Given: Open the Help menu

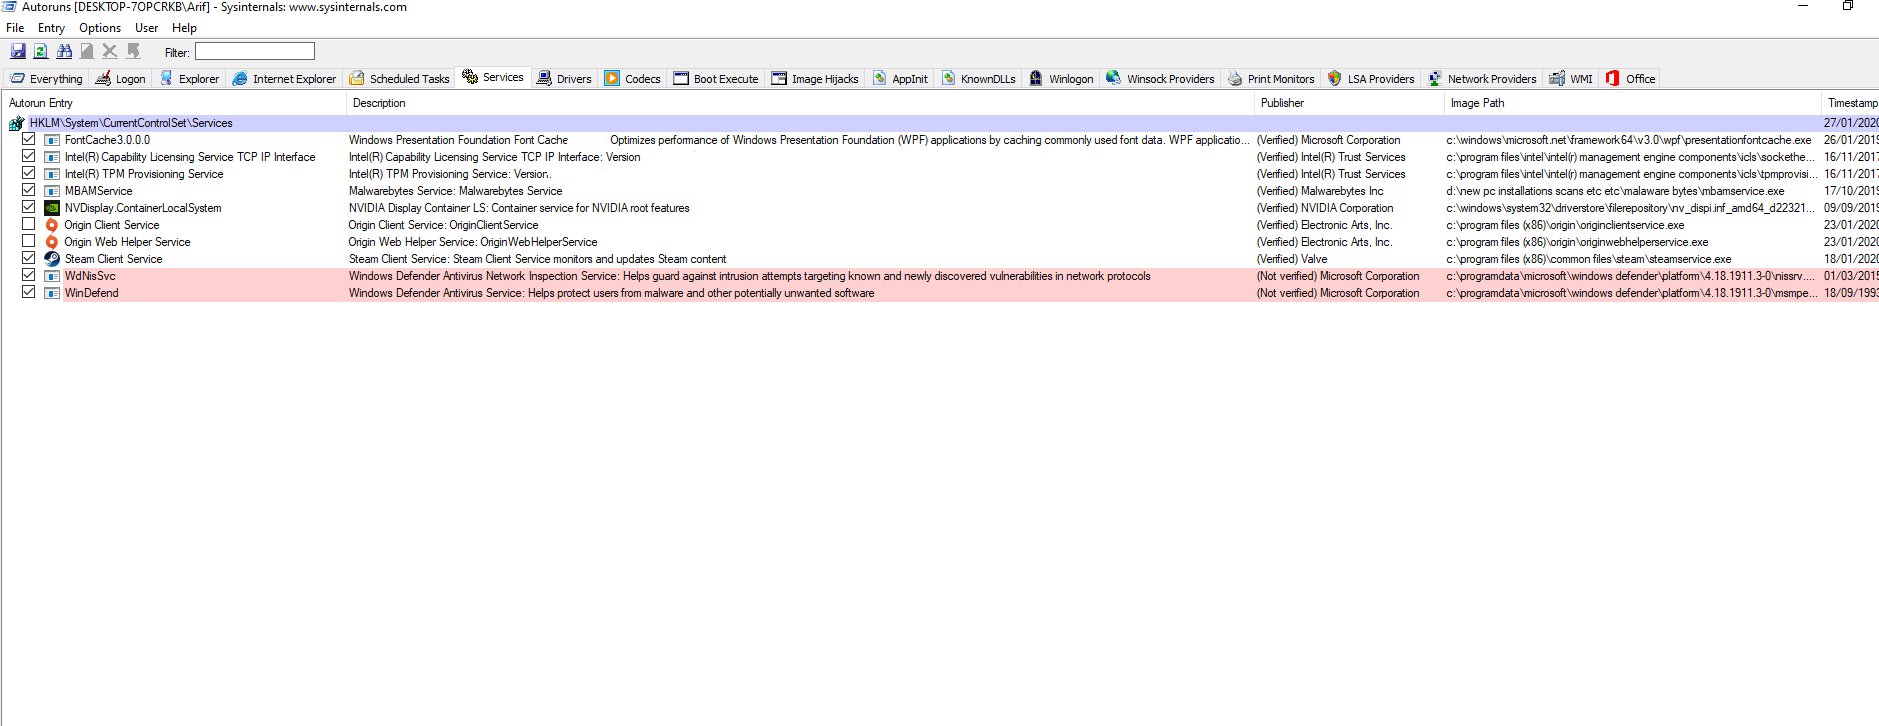Looking at the screenshot, I should [x=184, y=28].
